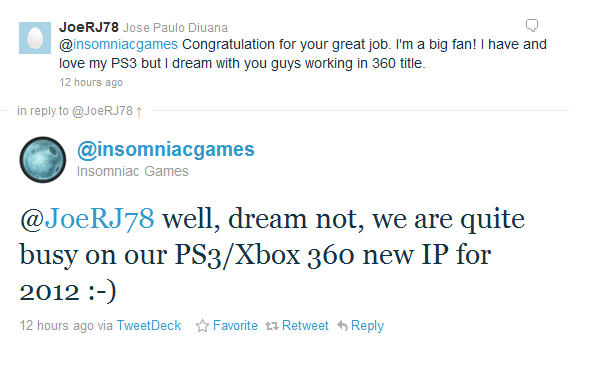Open the TweetDeck source link
This screenshot has height=367, width=590.
[x=149, y=326]
